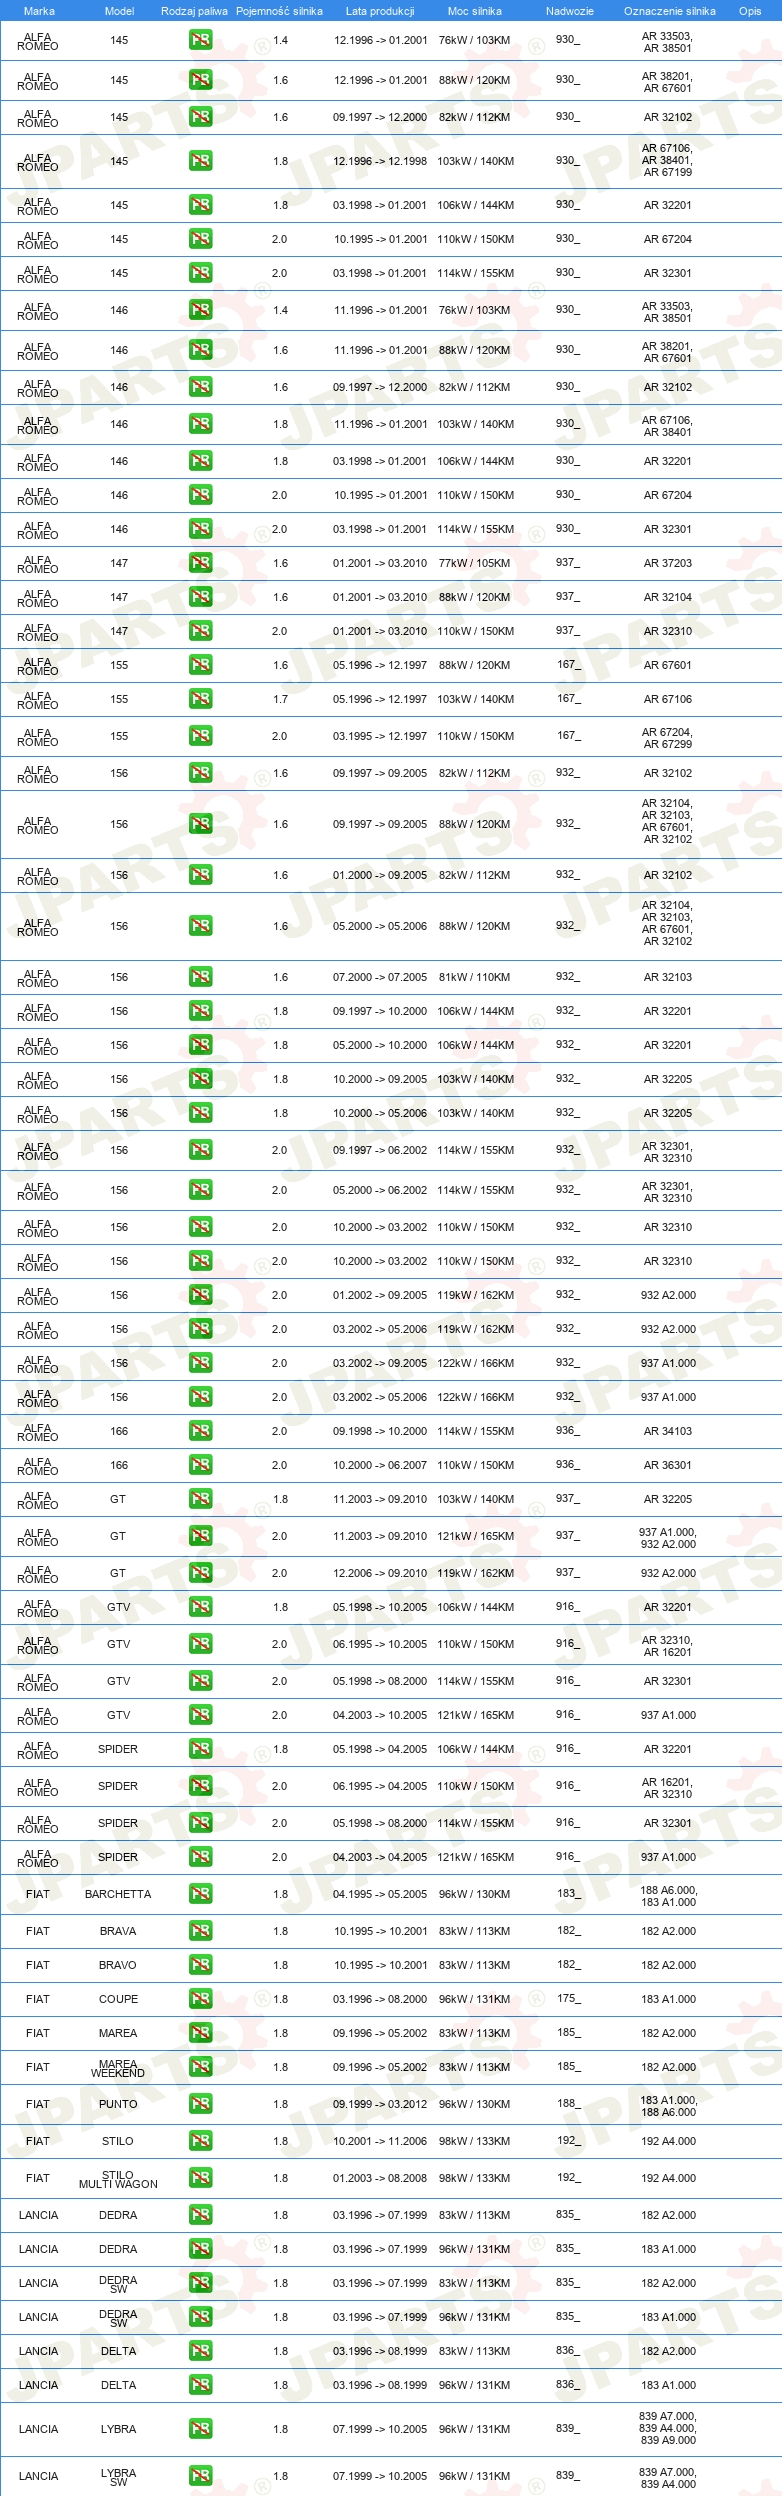782x2496 pixels.
Task: Click fuel icon in Lancia DELTA 83kW row
Action: coord(200,2352)
